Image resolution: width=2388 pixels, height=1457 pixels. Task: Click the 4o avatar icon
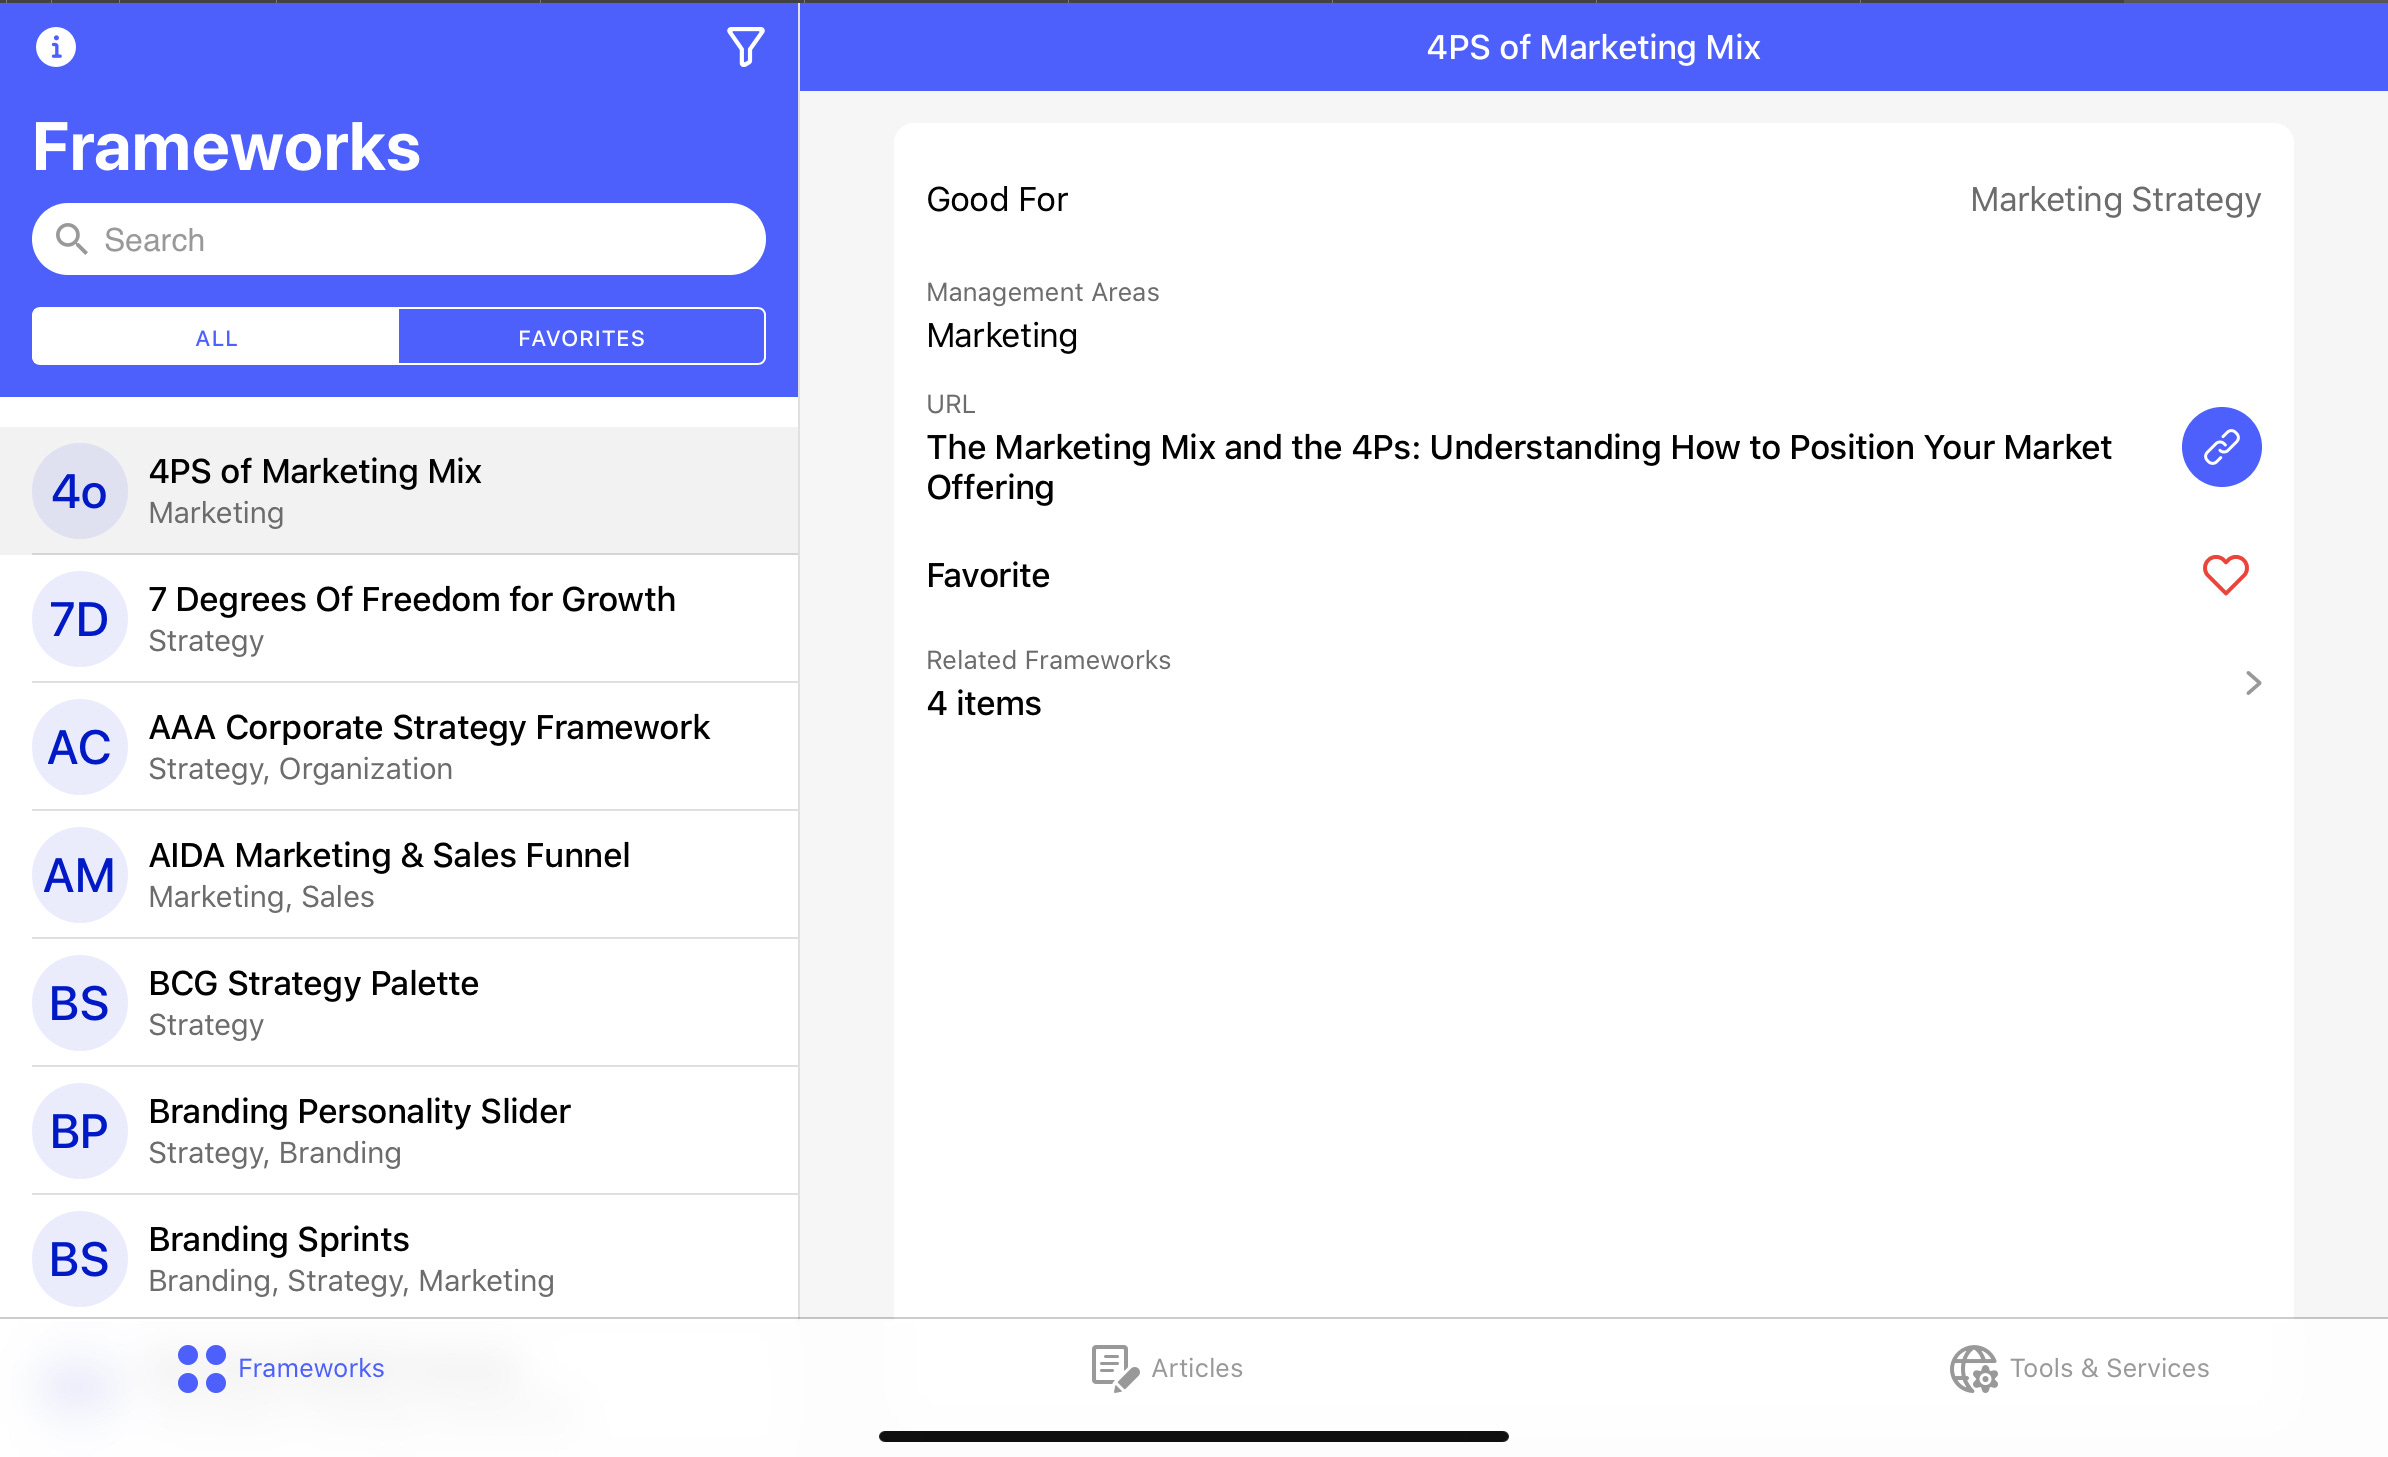point(80,491)
